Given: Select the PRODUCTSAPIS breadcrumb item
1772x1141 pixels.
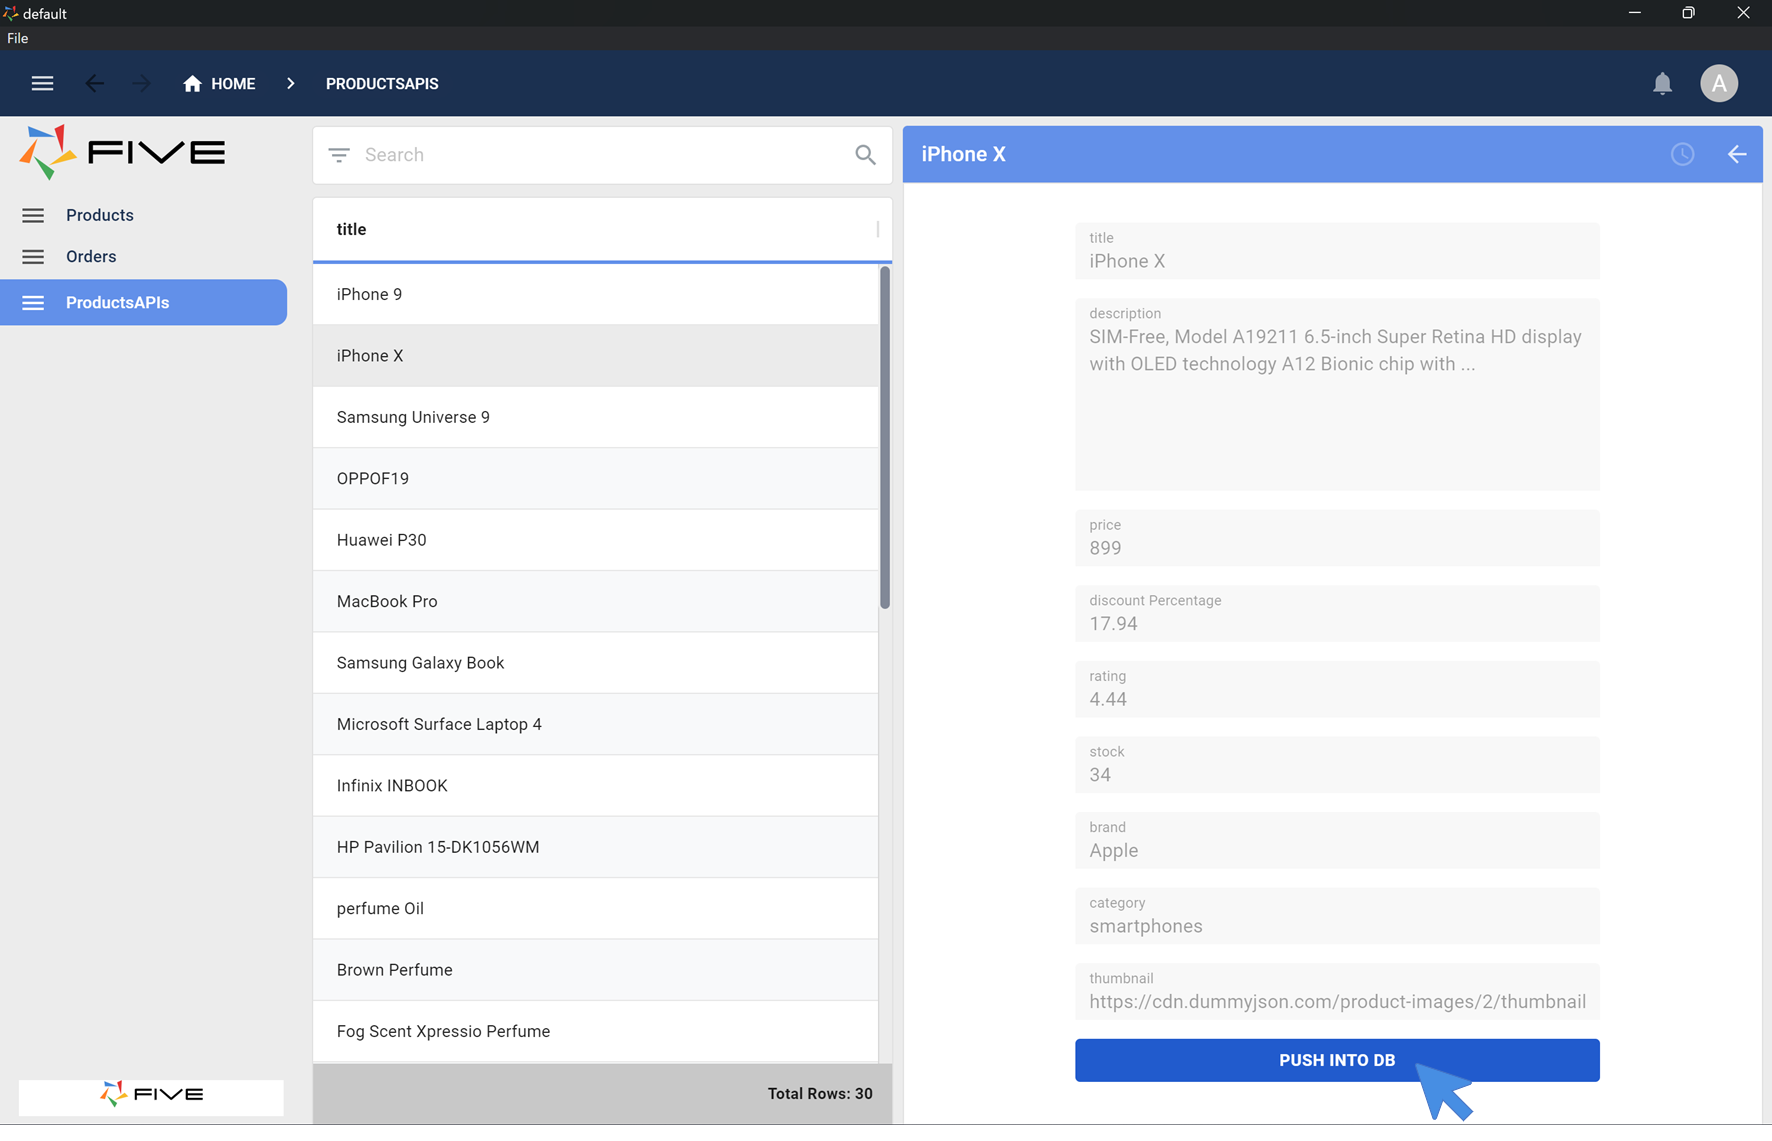Looking at the screenshot, I should (382, 83).
